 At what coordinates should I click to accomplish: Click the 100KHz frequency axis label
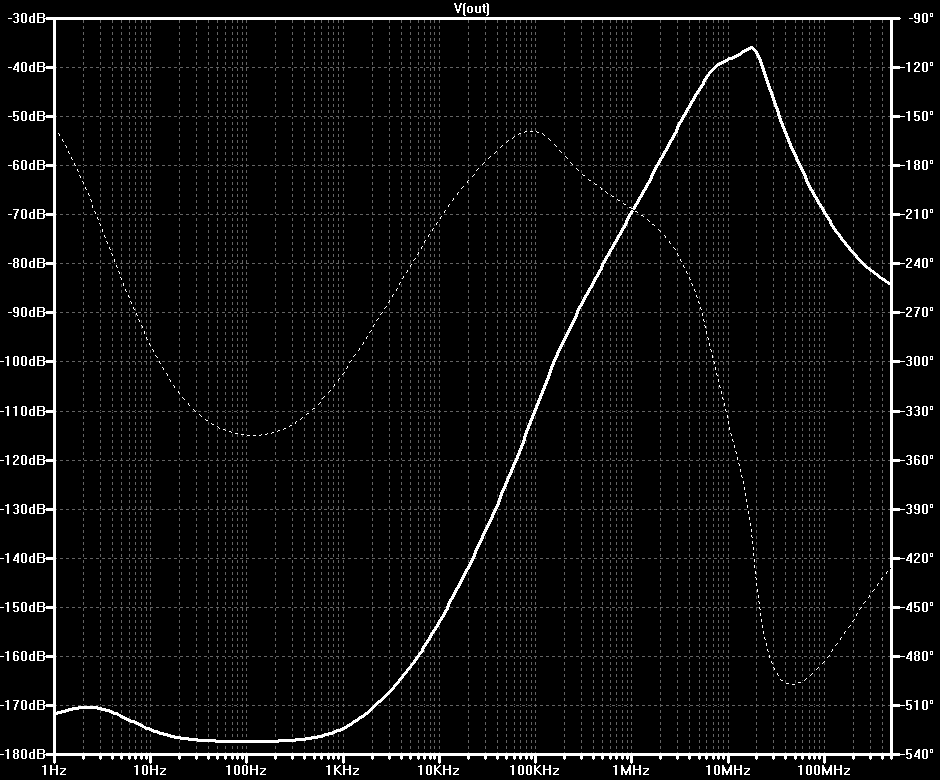[535, 770]
